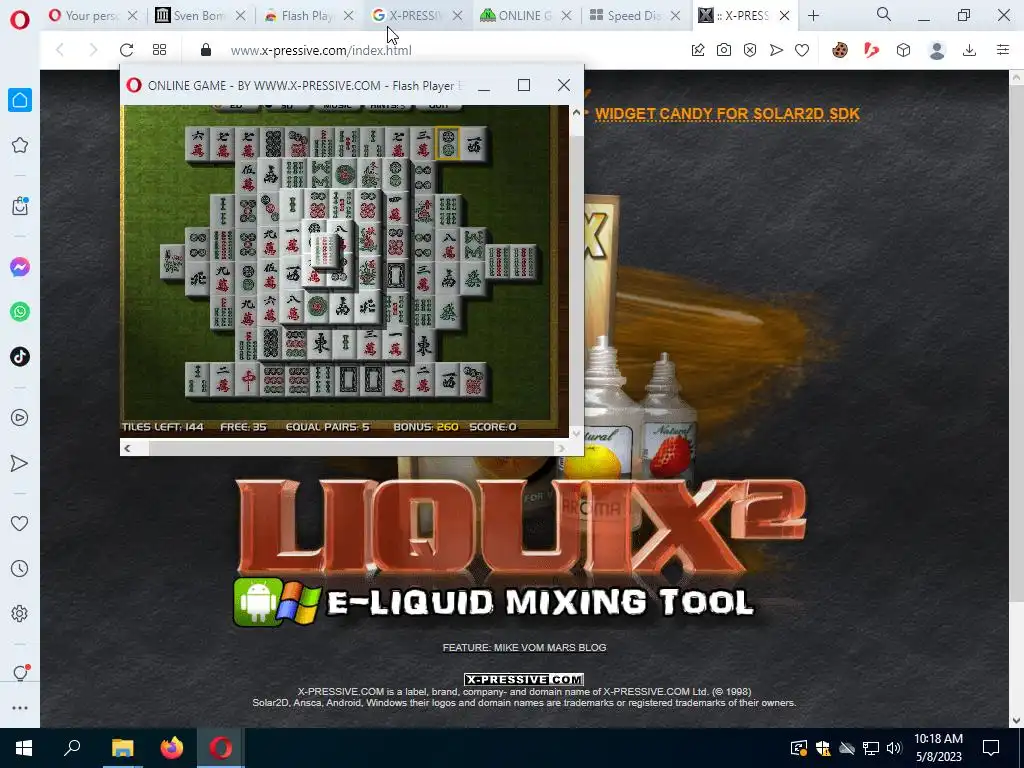Send page to My Flow from address bar
1024x768 pixels.
point(776,50)
